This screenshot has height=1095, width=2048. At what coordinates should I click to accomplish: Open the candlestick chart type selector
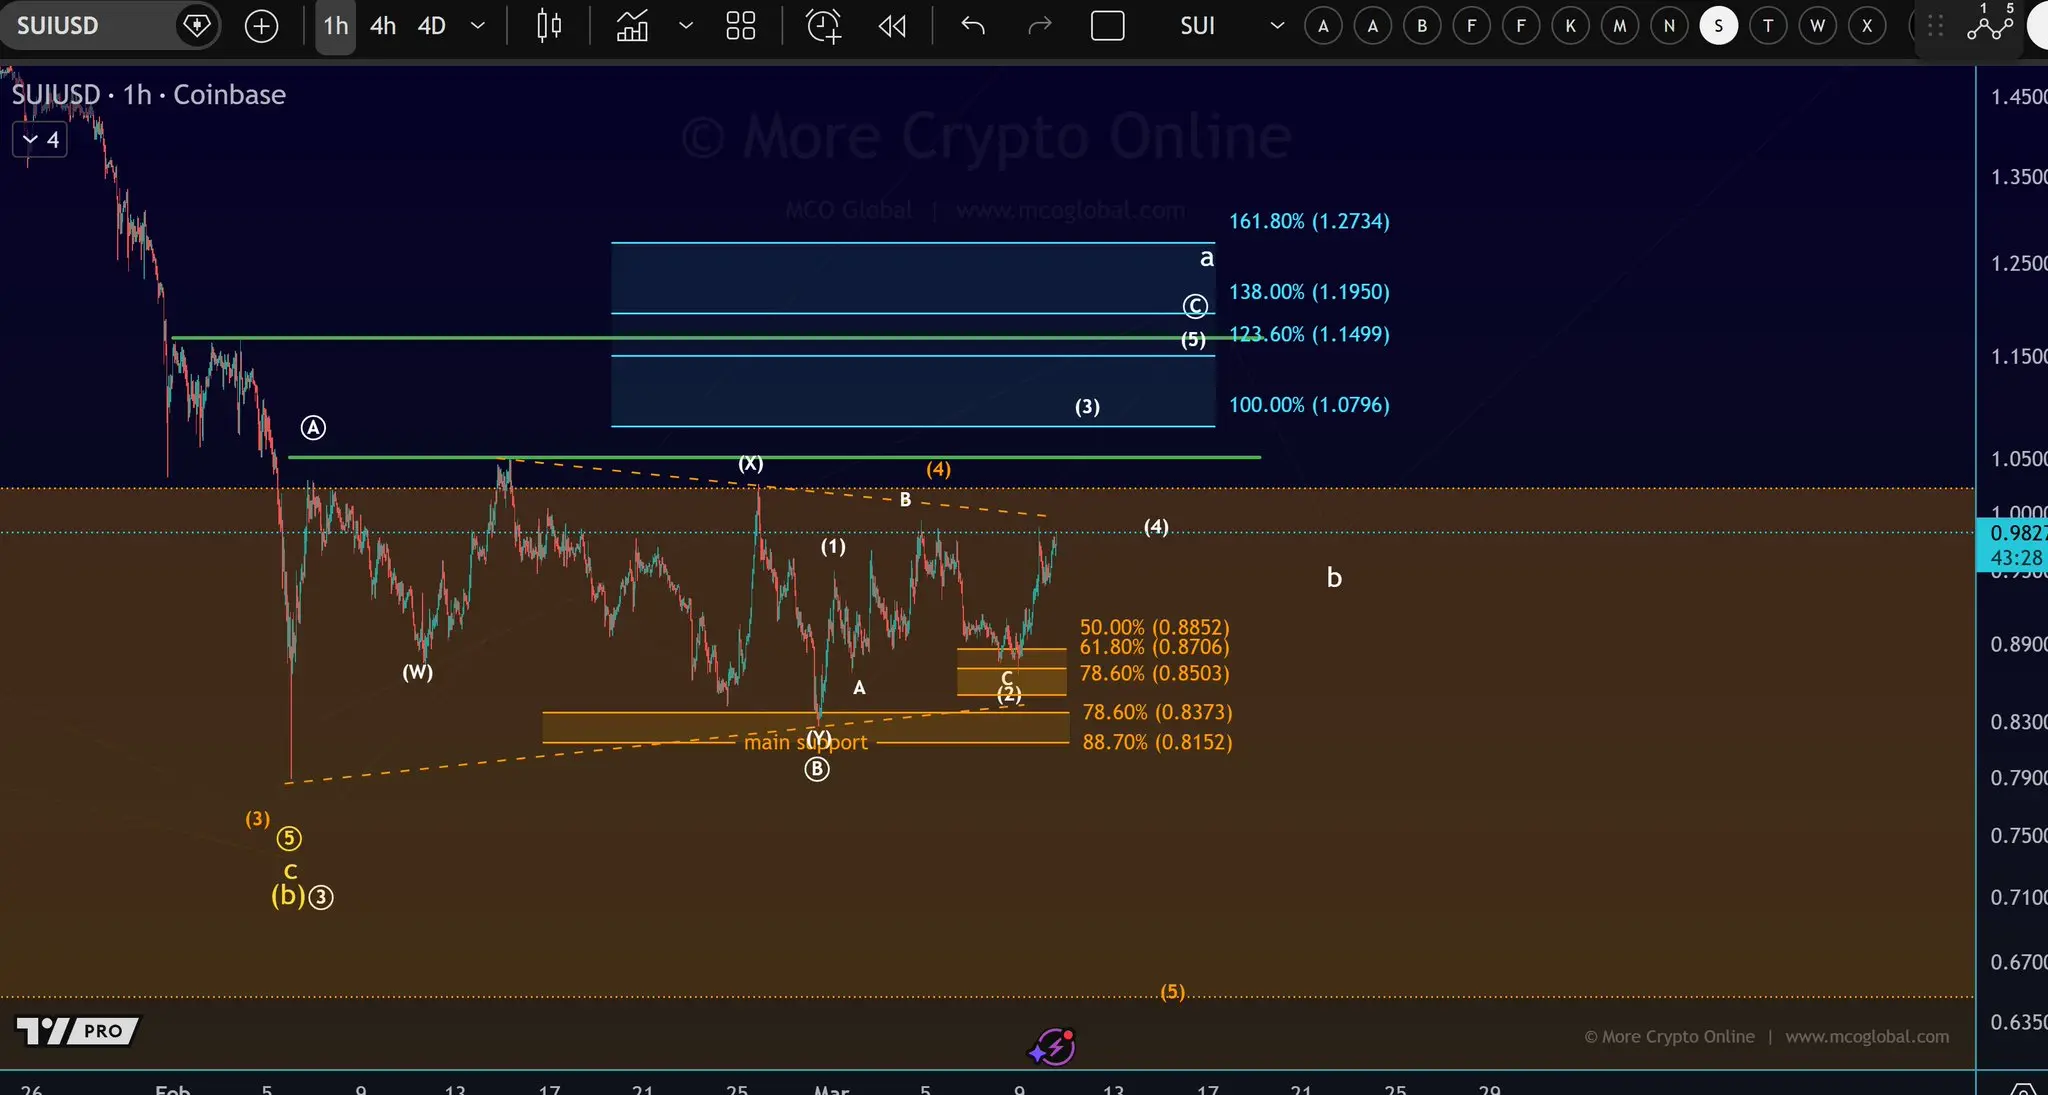coord(549,26)
